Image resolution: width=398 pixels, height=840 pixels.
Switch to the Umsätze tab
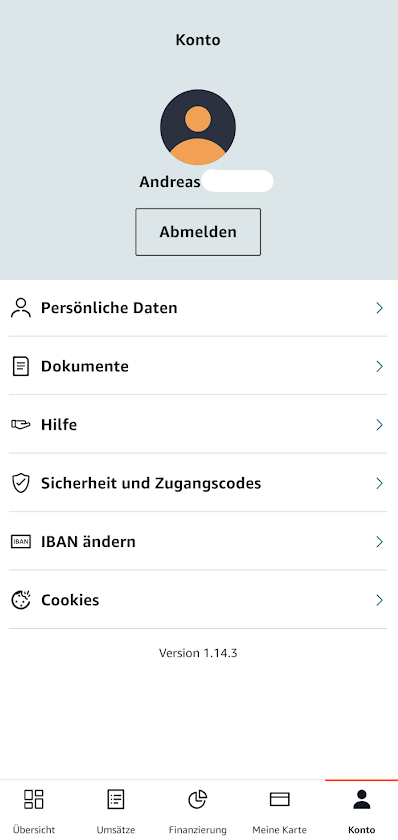point(116,810)
